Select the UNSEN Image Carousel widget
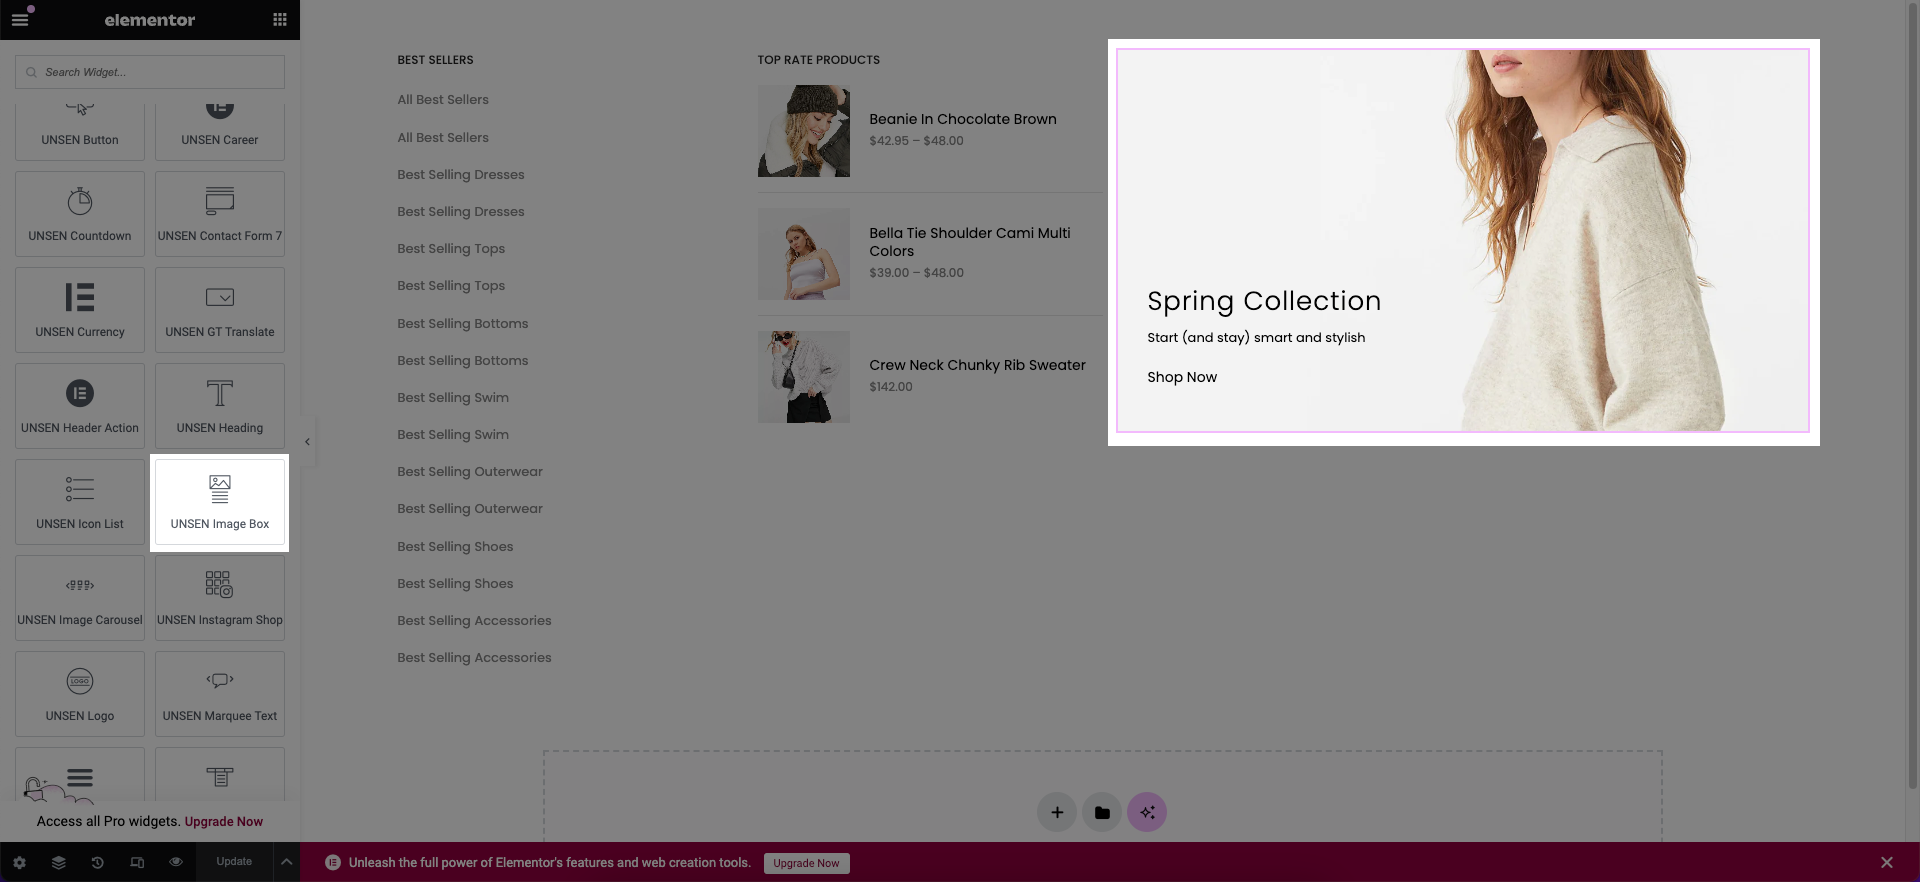 tap(80, 598)
